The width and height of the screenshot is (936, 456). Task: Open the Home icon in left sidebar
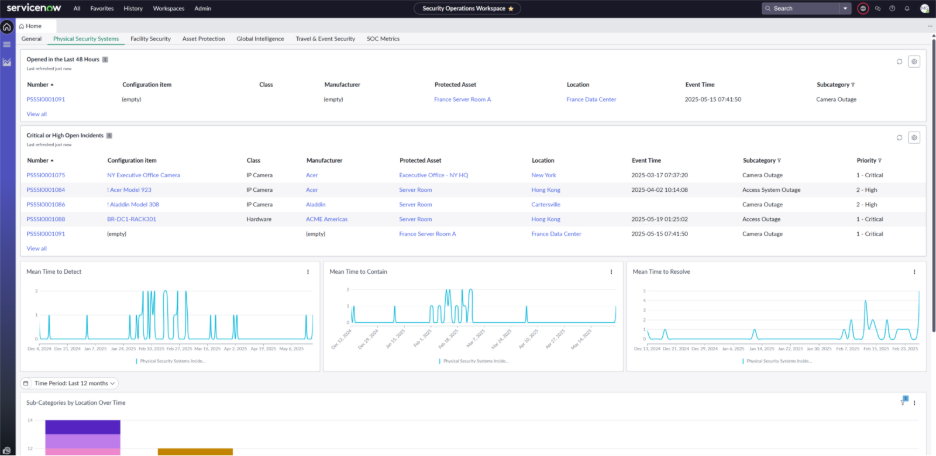pos(7,27)
